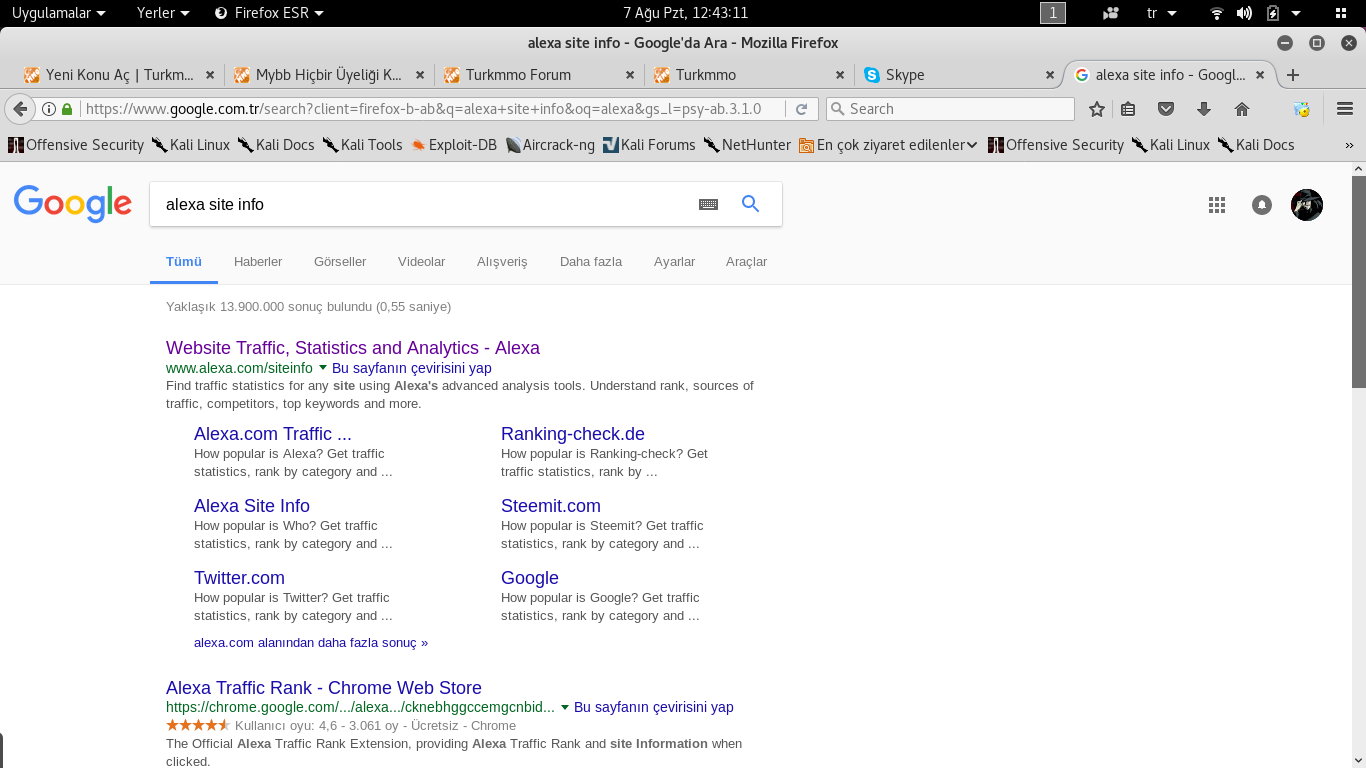Close the alexa site info tab
This screenshot has height=768, width=1366.
click(1260, 75)
